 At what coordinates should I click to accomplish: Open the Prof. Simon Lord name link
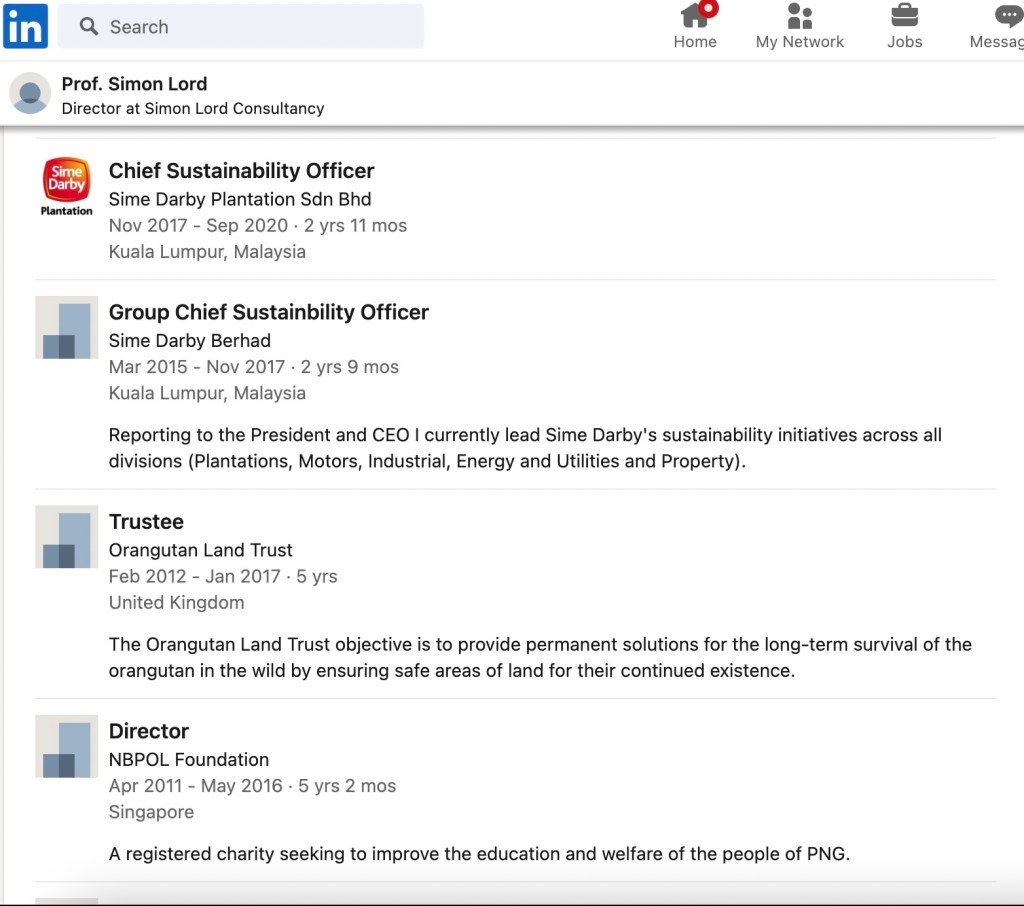[134, 84]
